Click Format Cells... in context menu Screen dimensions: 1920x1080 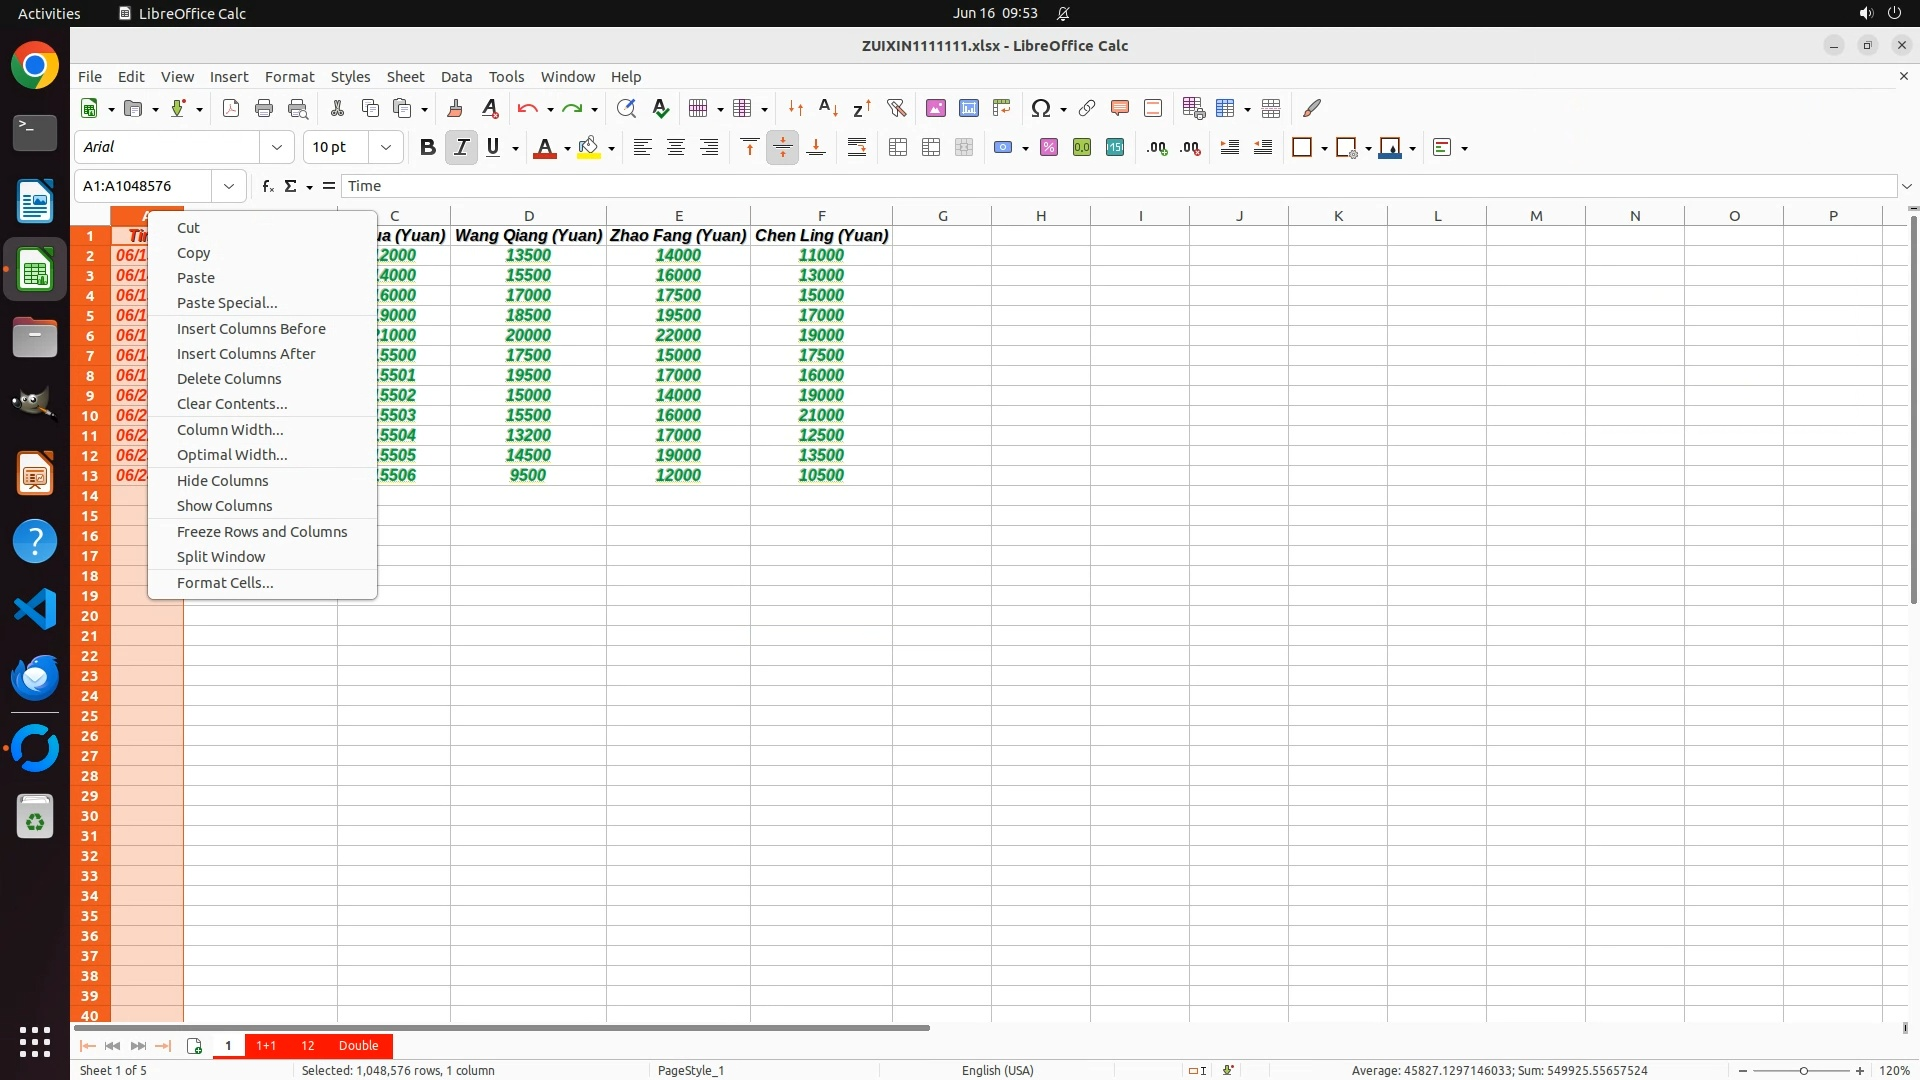tap(225, 583)
